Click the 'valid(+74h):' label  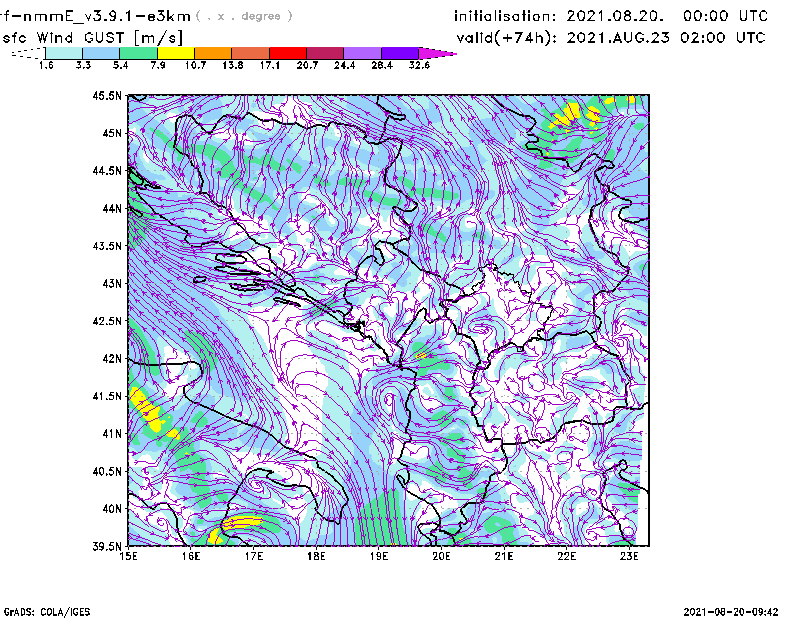507,38
